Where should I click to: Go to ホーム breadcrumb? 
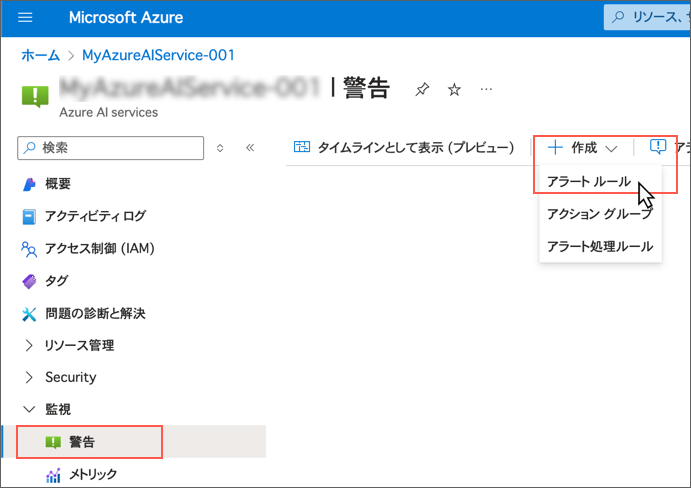coord(41,55)
